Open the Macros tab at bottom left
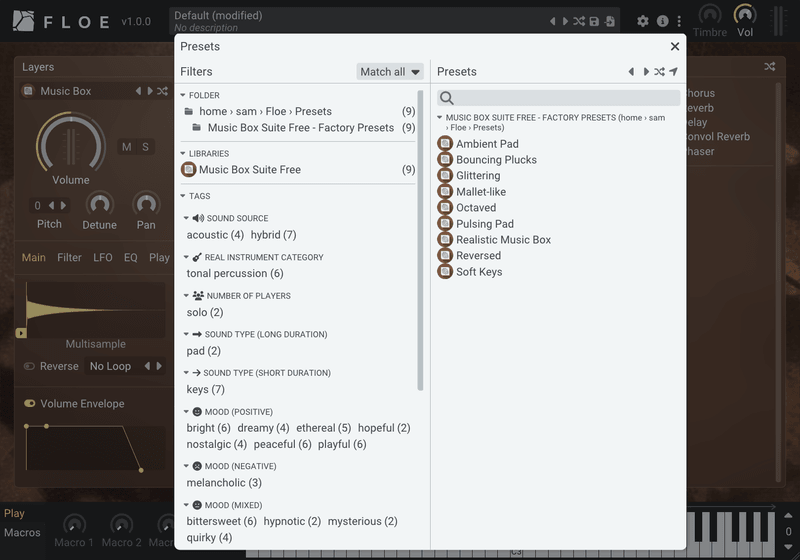The image size is (800, 560). [x=22, y=532]
